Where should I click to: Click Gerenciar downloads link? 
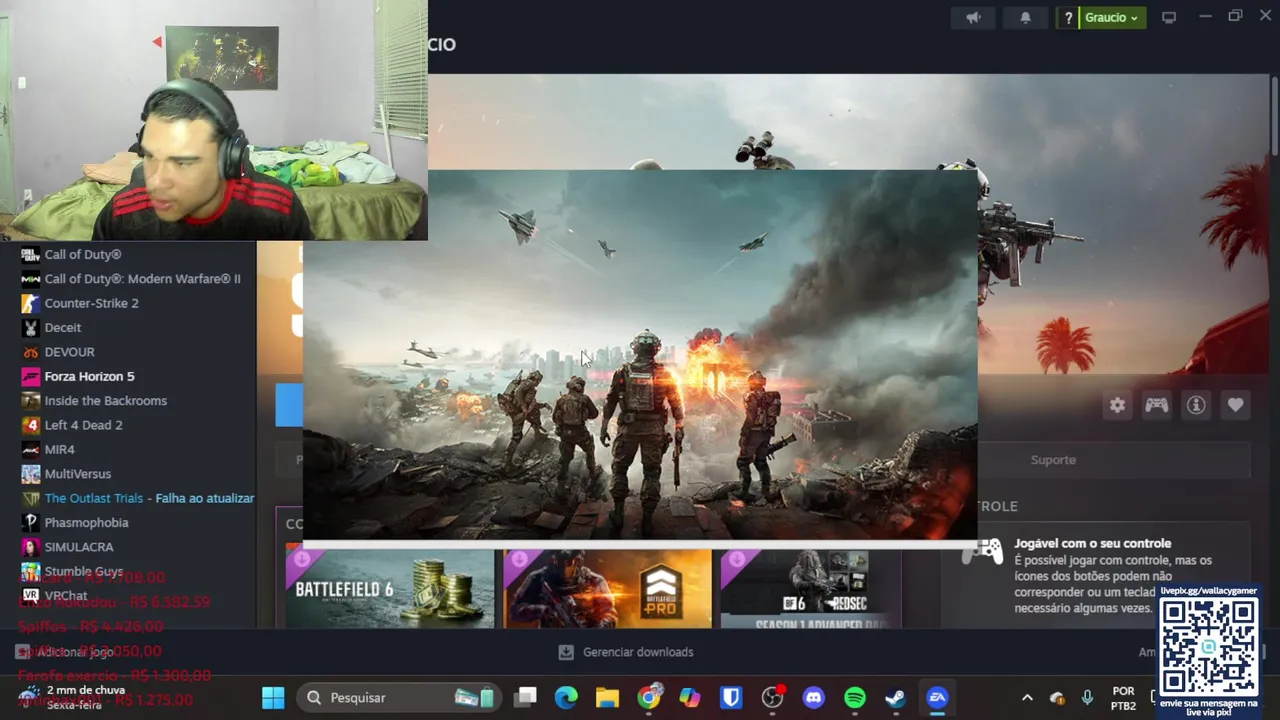click(638, 652)
